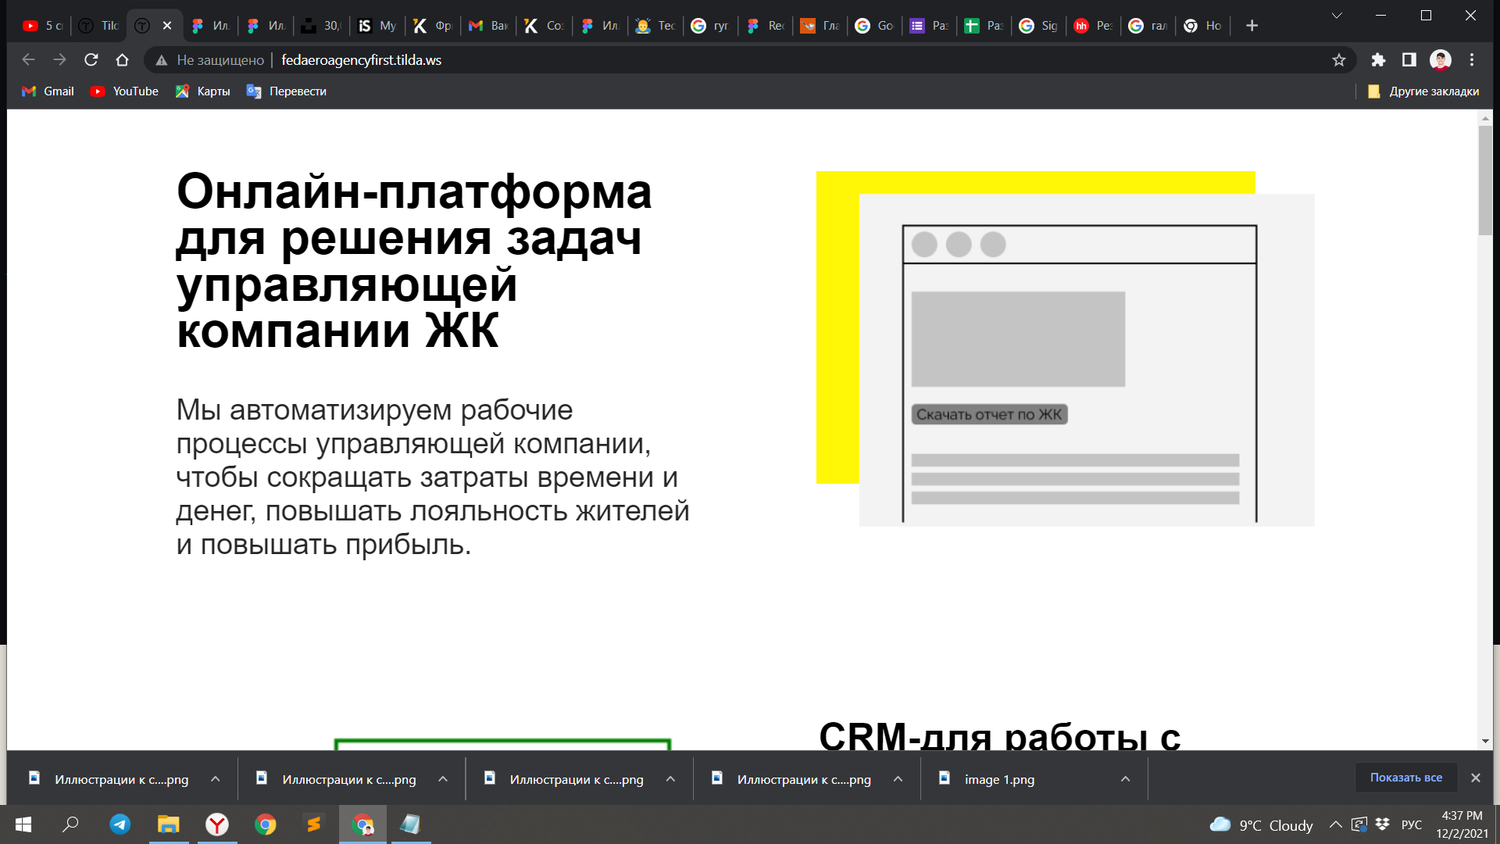Open the tab search dropdown arrow
The width and height of the screenshot is (1500, 844).
[1336, 16]
